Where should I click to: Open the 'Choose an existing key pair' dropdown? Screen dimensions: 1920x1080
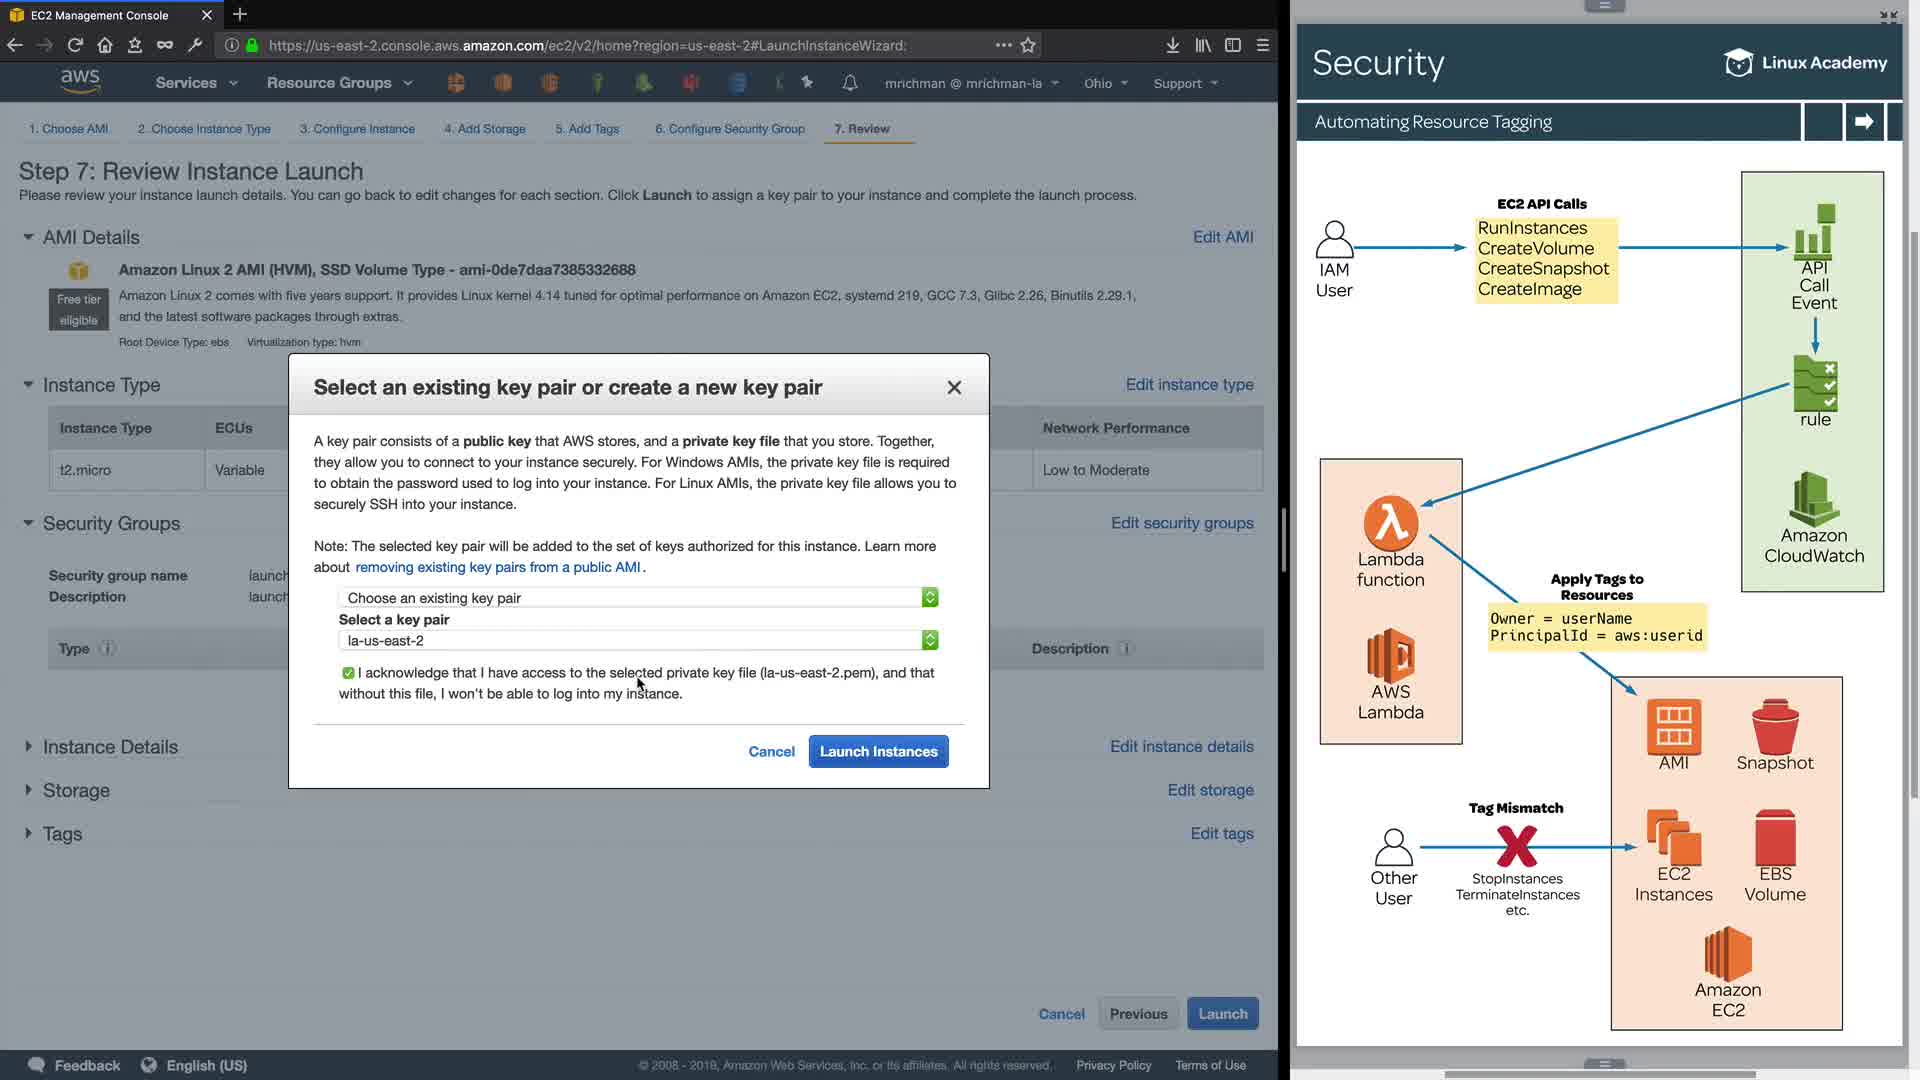coord(637,598)
